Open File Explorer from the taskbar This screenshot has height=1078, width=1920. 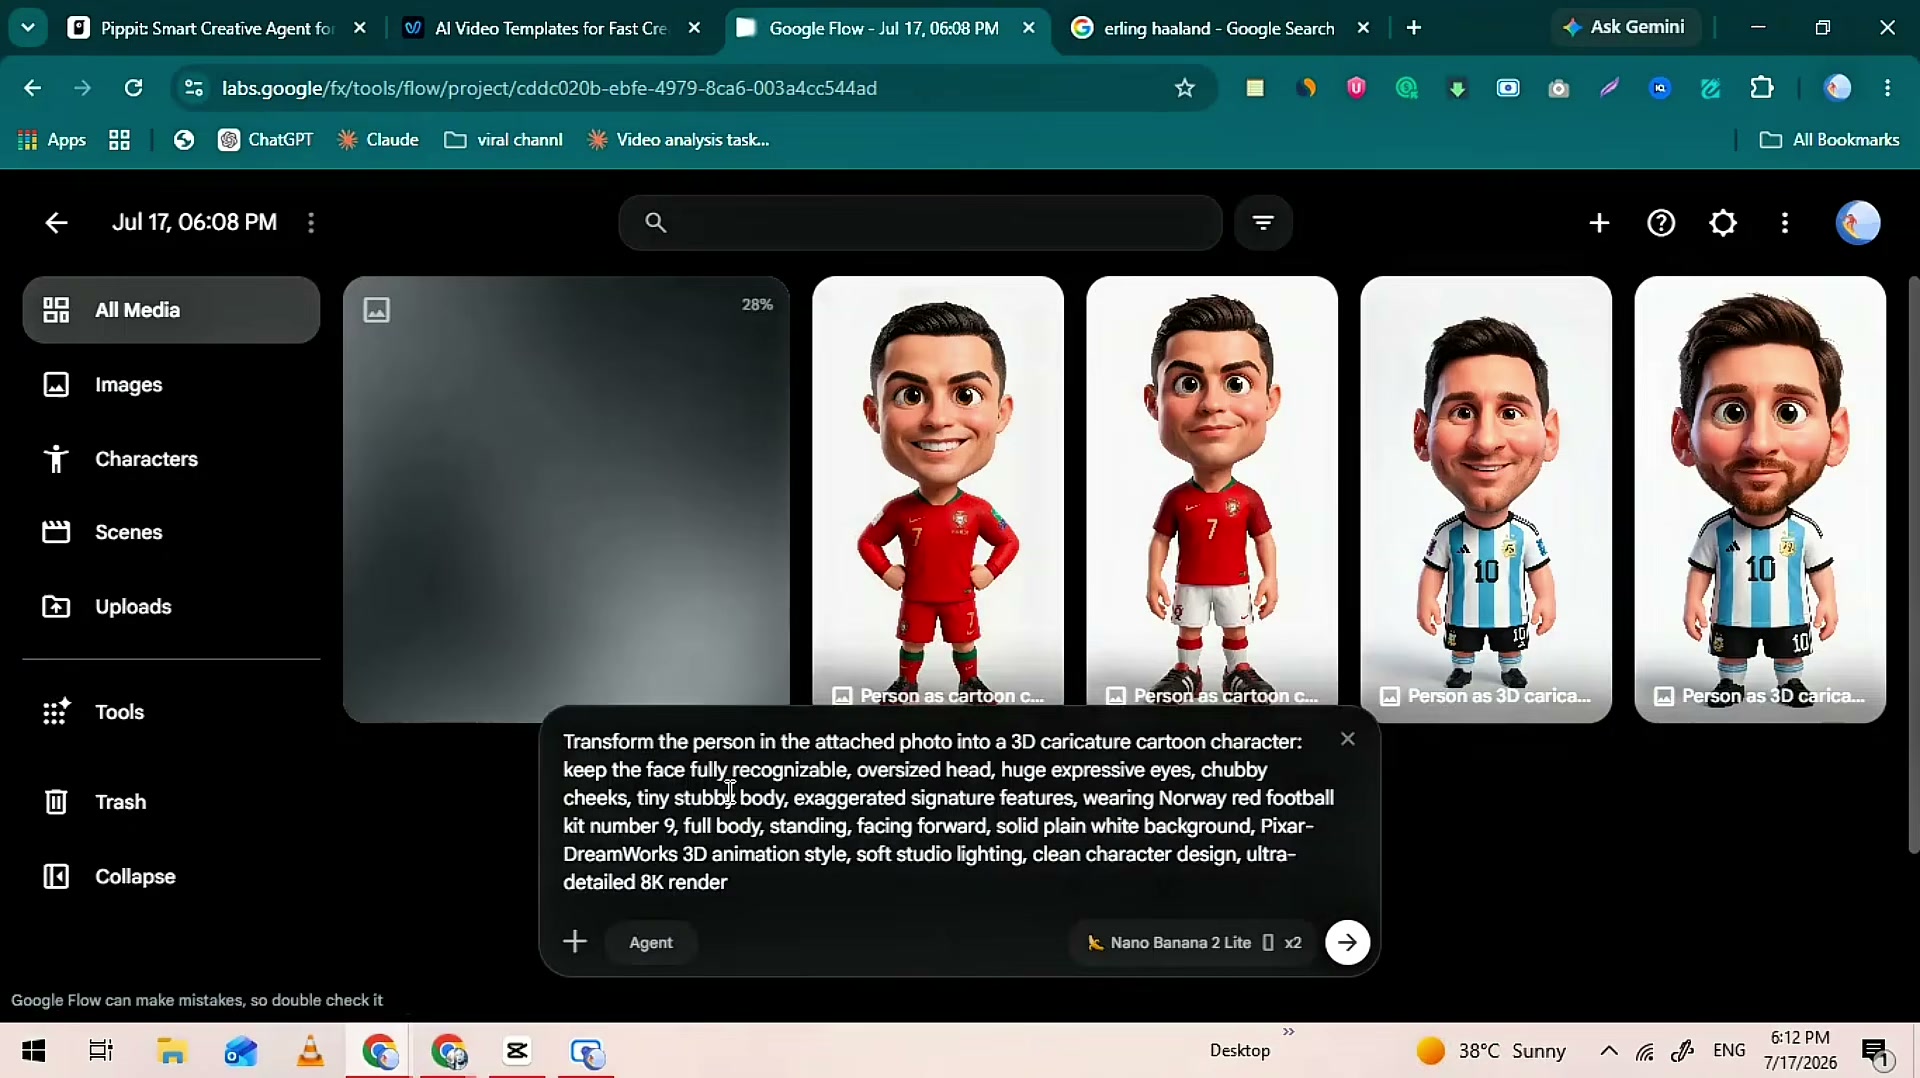click(171, 1051)
